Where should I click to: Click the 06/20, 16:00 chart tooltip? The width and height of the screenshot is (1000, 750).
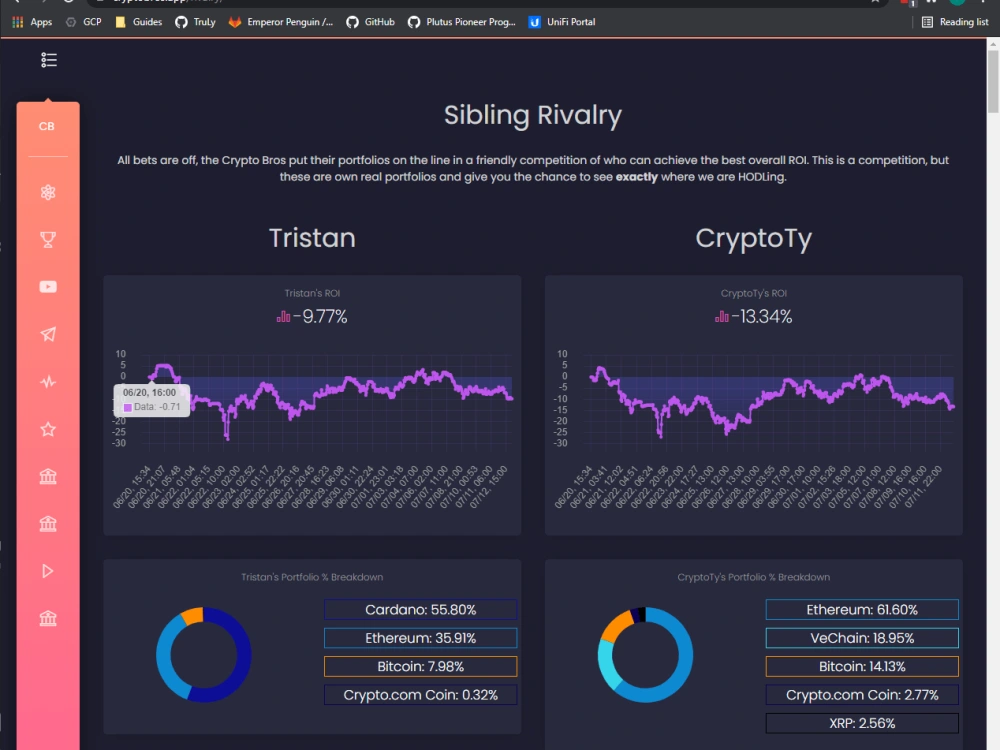(x=151, y=400)
